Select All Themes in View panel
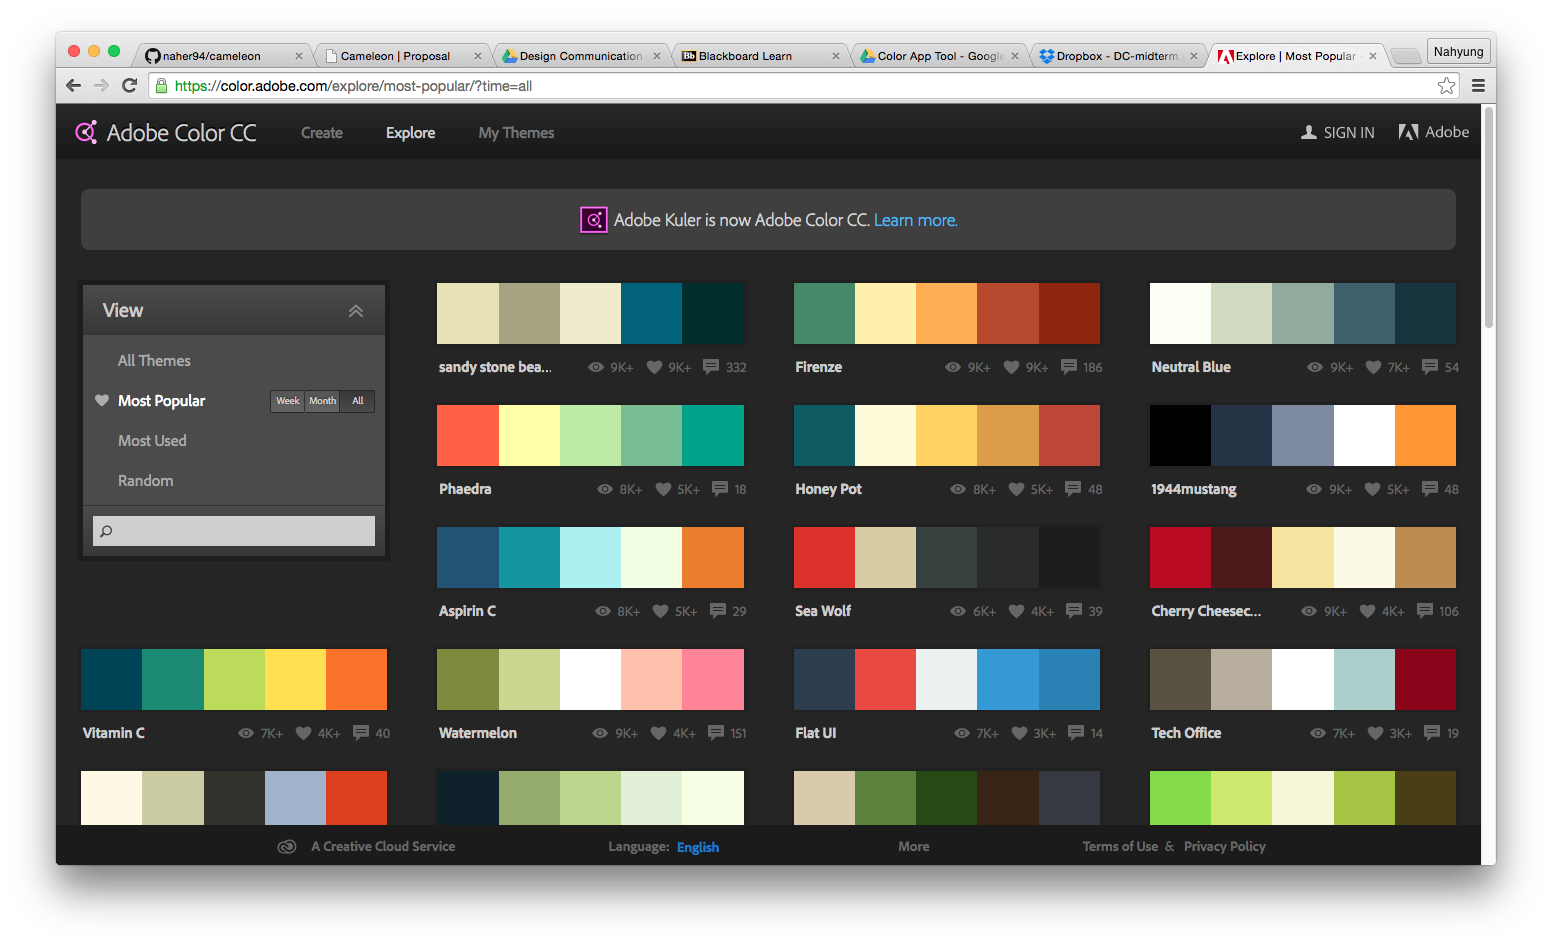 pos(154,360)
